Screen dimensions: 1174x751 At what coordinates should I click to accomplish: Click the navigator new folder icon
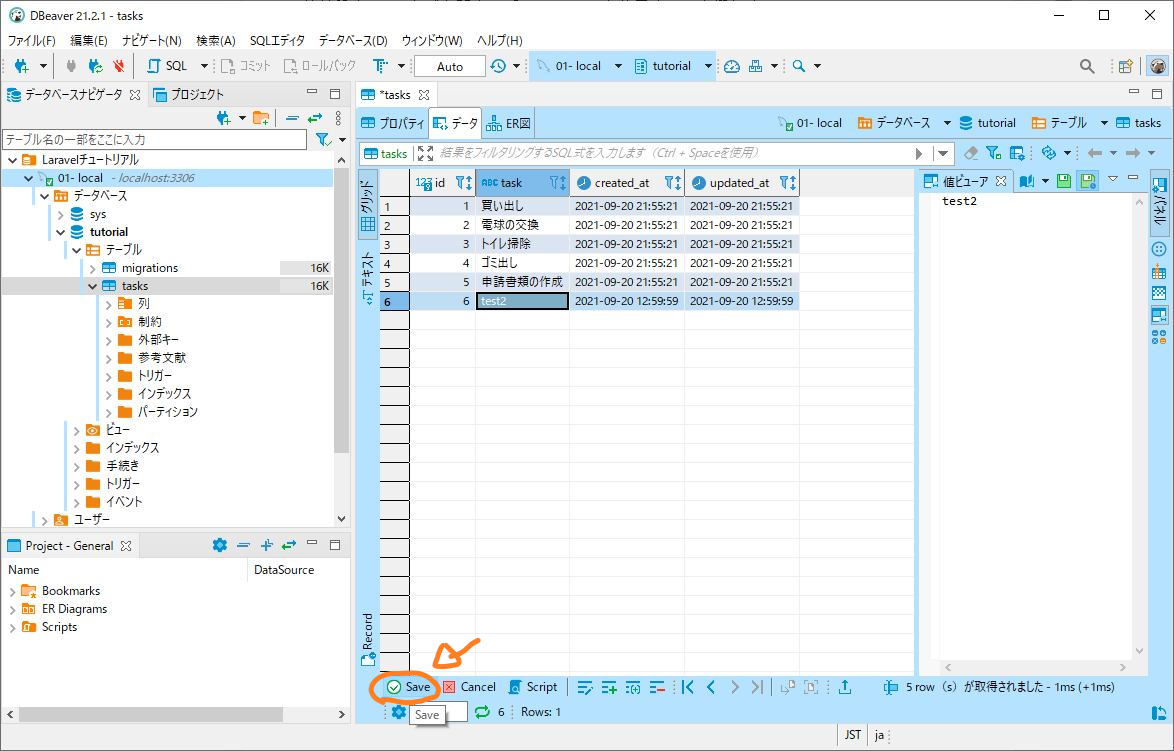[261, 118]
